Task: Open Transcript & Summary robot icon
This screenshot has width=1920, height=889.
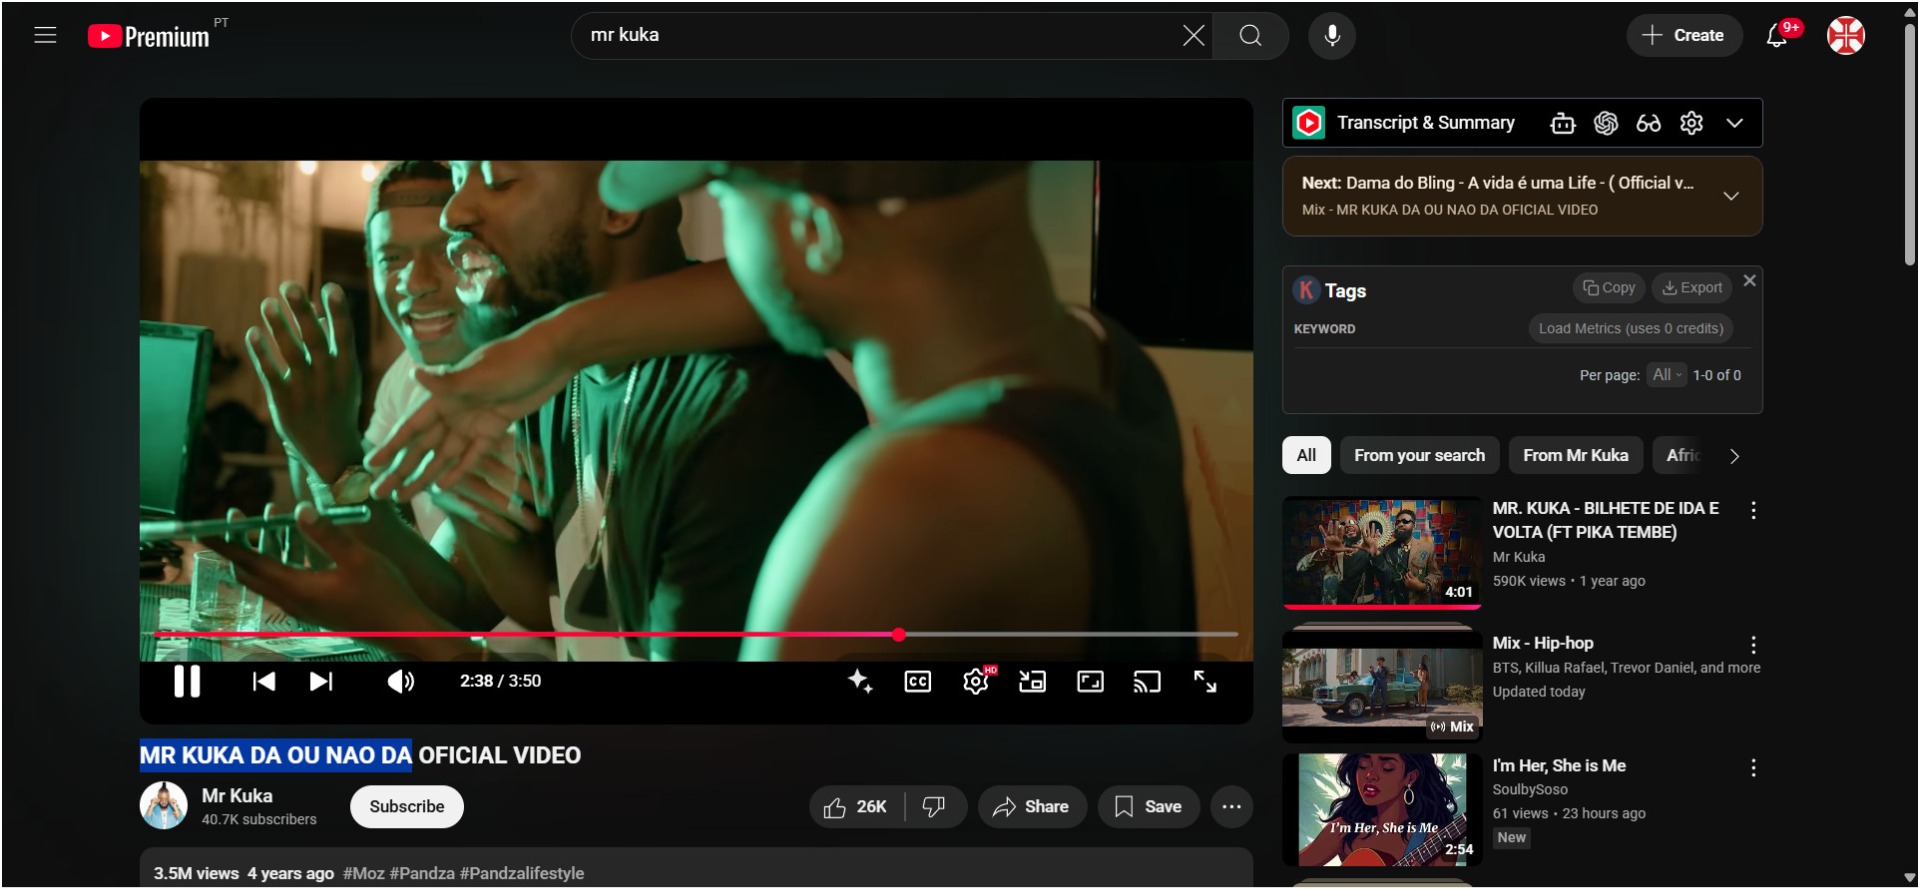Action: pyautogui.click(x=1563, y=123)
